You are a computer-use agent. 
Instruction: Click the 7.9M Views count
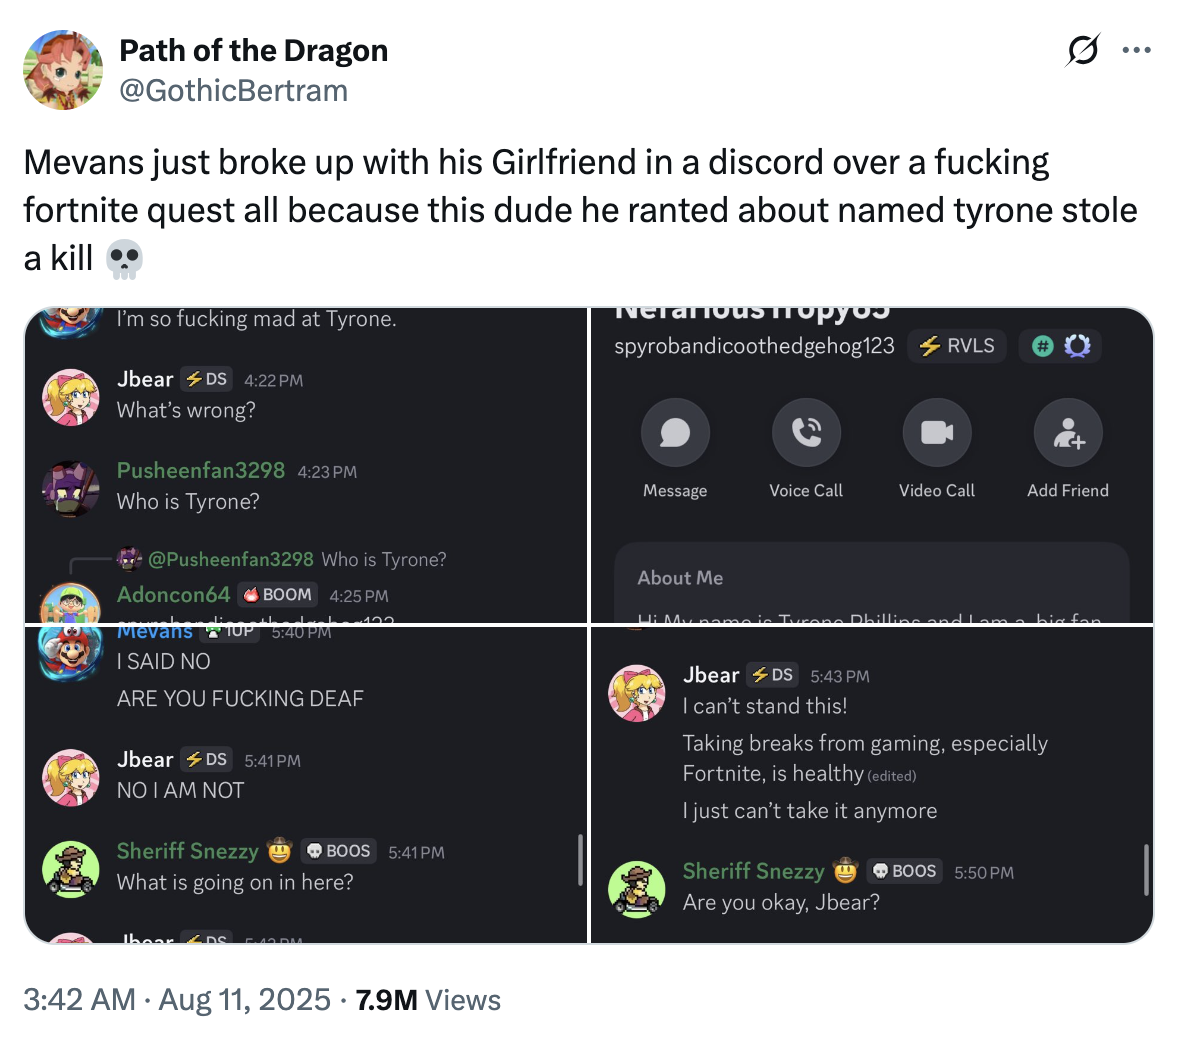pos(428,999)
